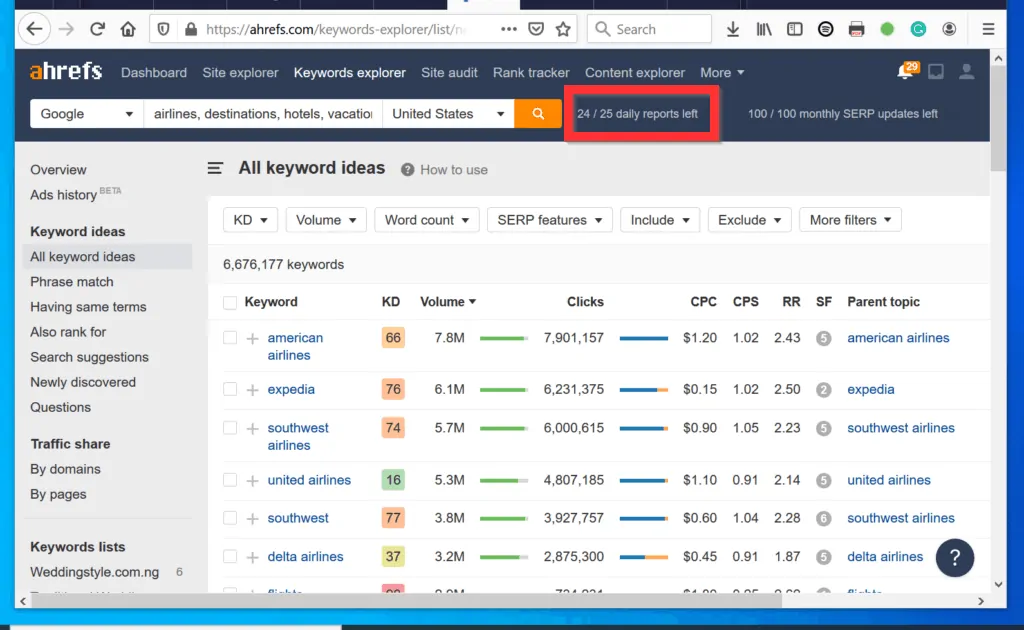Check the southwest airlines row checkbox

[228, 428]
